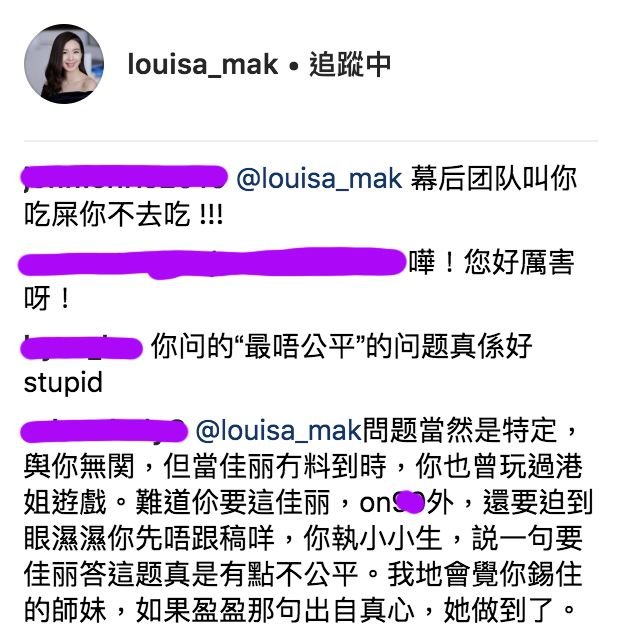Open the louisa_mak username in the header

pos(203,65)
